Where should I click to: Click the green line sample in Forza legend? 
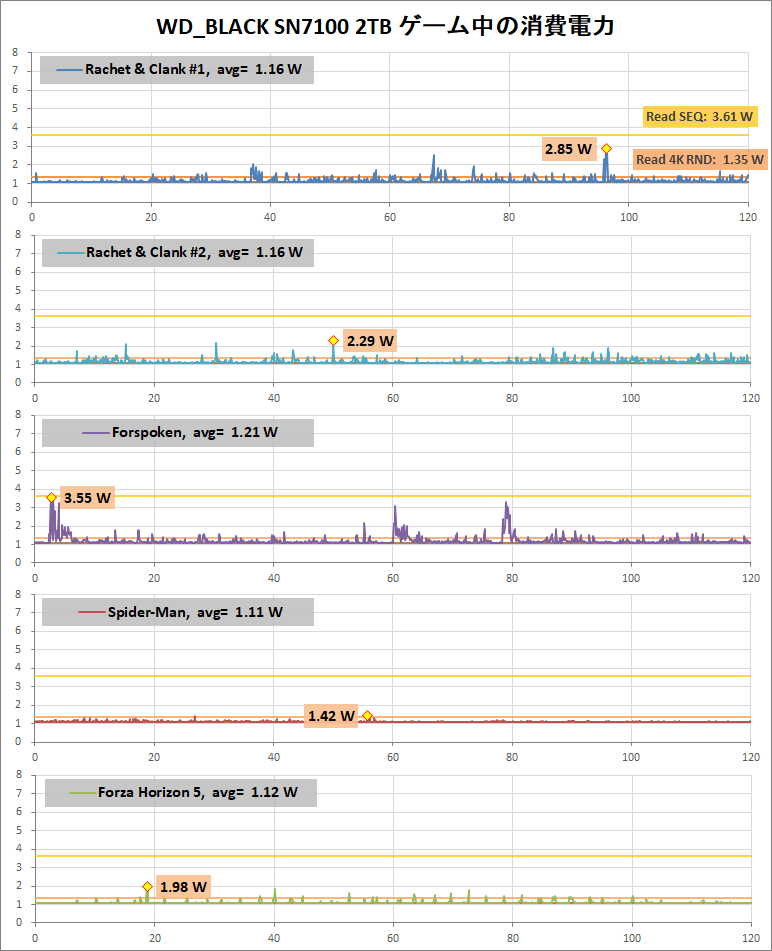pos(83,792)
